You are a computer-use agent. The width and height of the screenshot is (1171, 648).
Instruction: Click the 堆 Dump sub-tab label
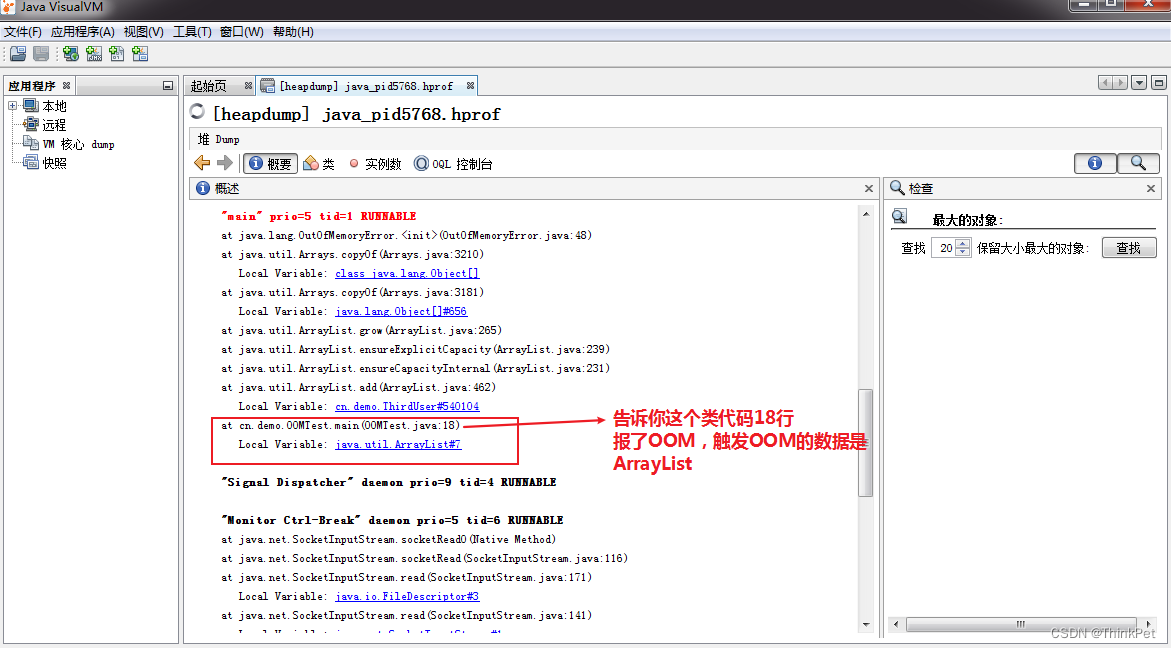click(x=218, y=140)
